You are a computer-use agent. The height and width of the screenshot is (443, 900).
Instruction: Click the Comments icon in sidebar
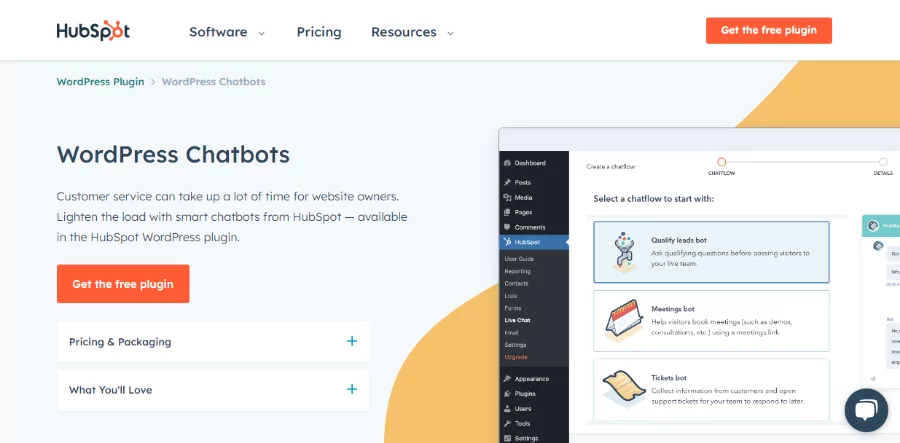click(508, 227)
